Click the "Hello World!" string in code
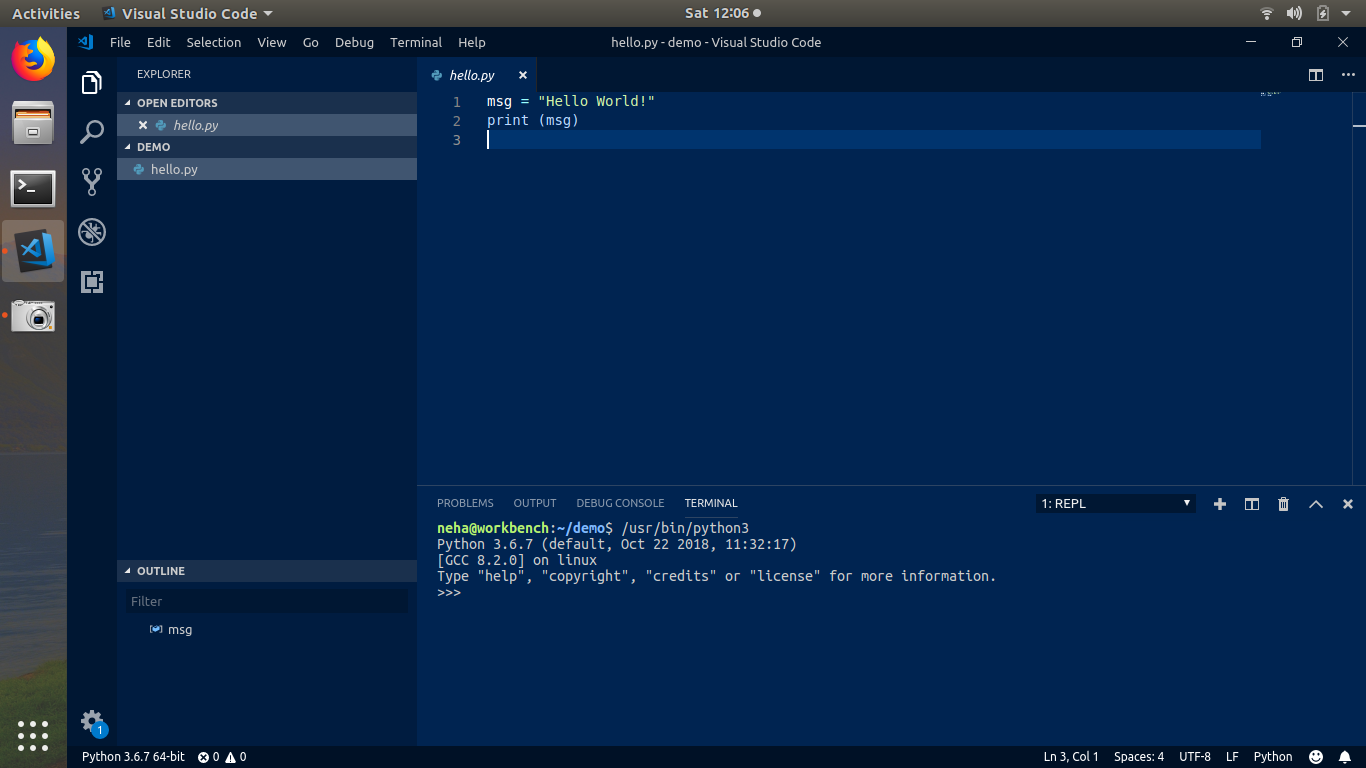1366x768 pixels. point(596,102)
